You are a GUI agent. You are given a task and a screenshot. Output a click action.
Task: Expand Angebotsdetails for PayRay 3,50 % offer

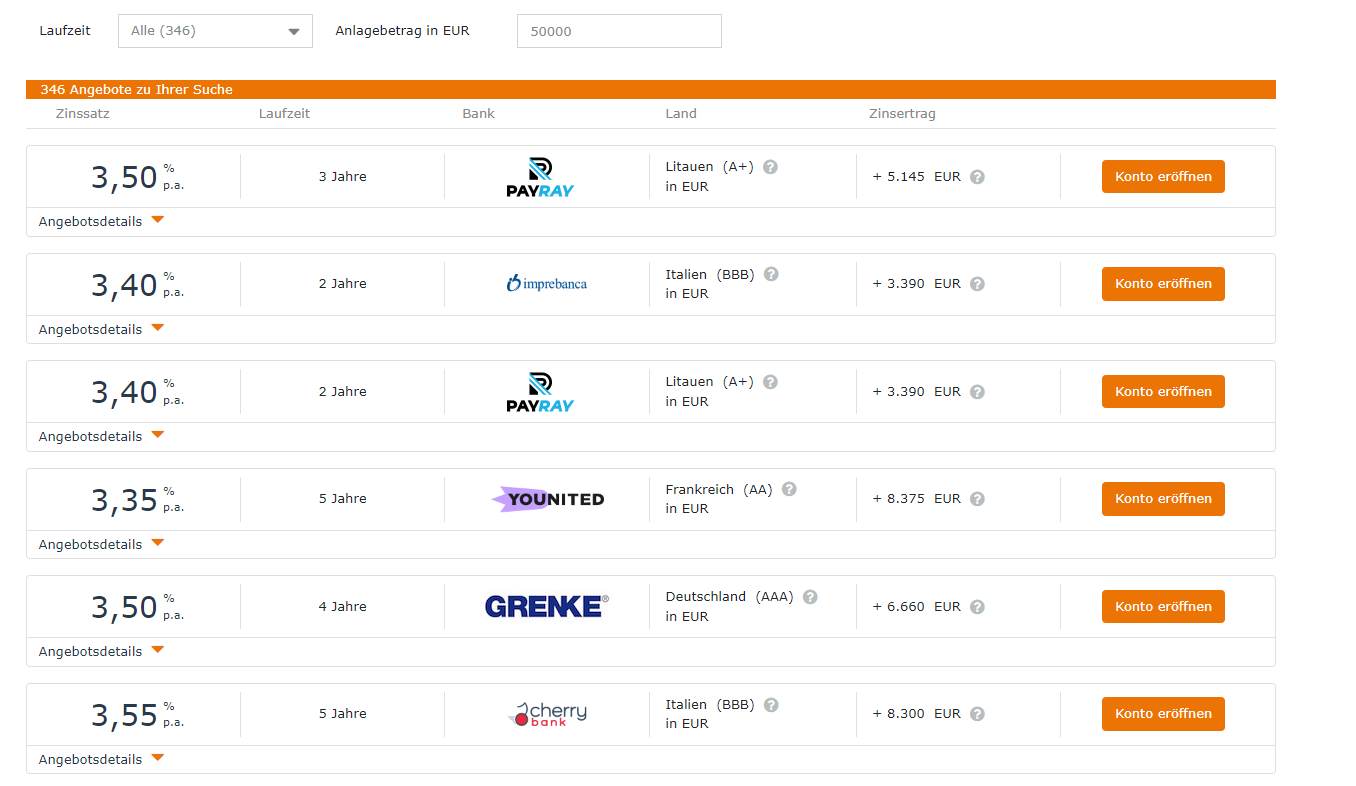click(101, 221)
